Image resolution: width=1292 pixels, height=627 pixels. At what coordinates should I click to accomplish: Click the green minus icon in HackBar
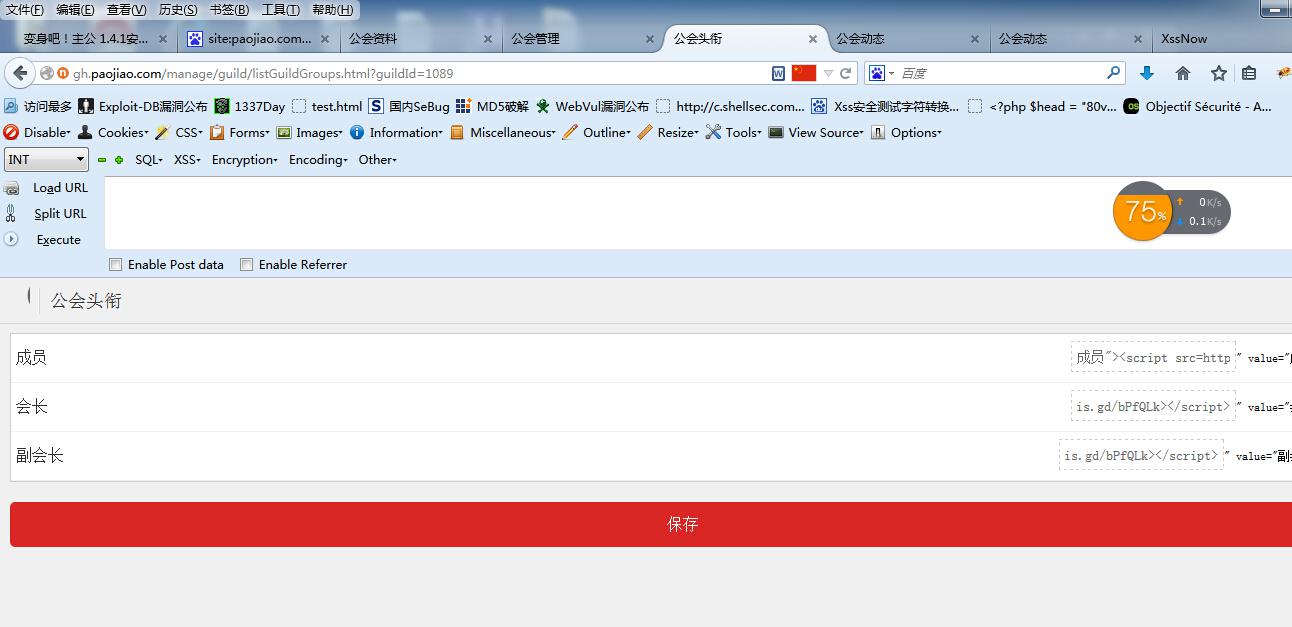point(102,160)
